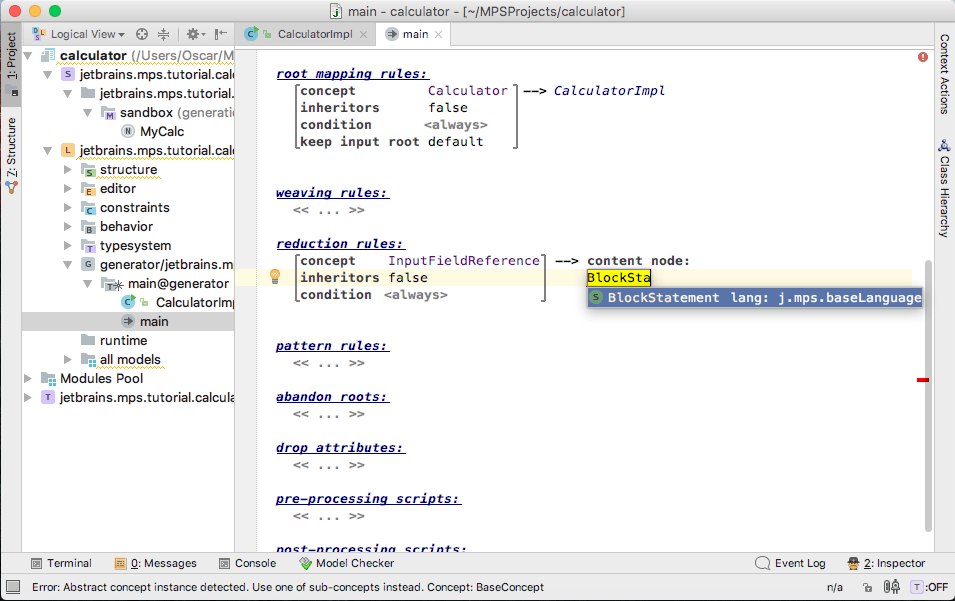Hide the Project tool window
Image resolution: width=955 pixels, height=601 pixels.
coord(220,34)
